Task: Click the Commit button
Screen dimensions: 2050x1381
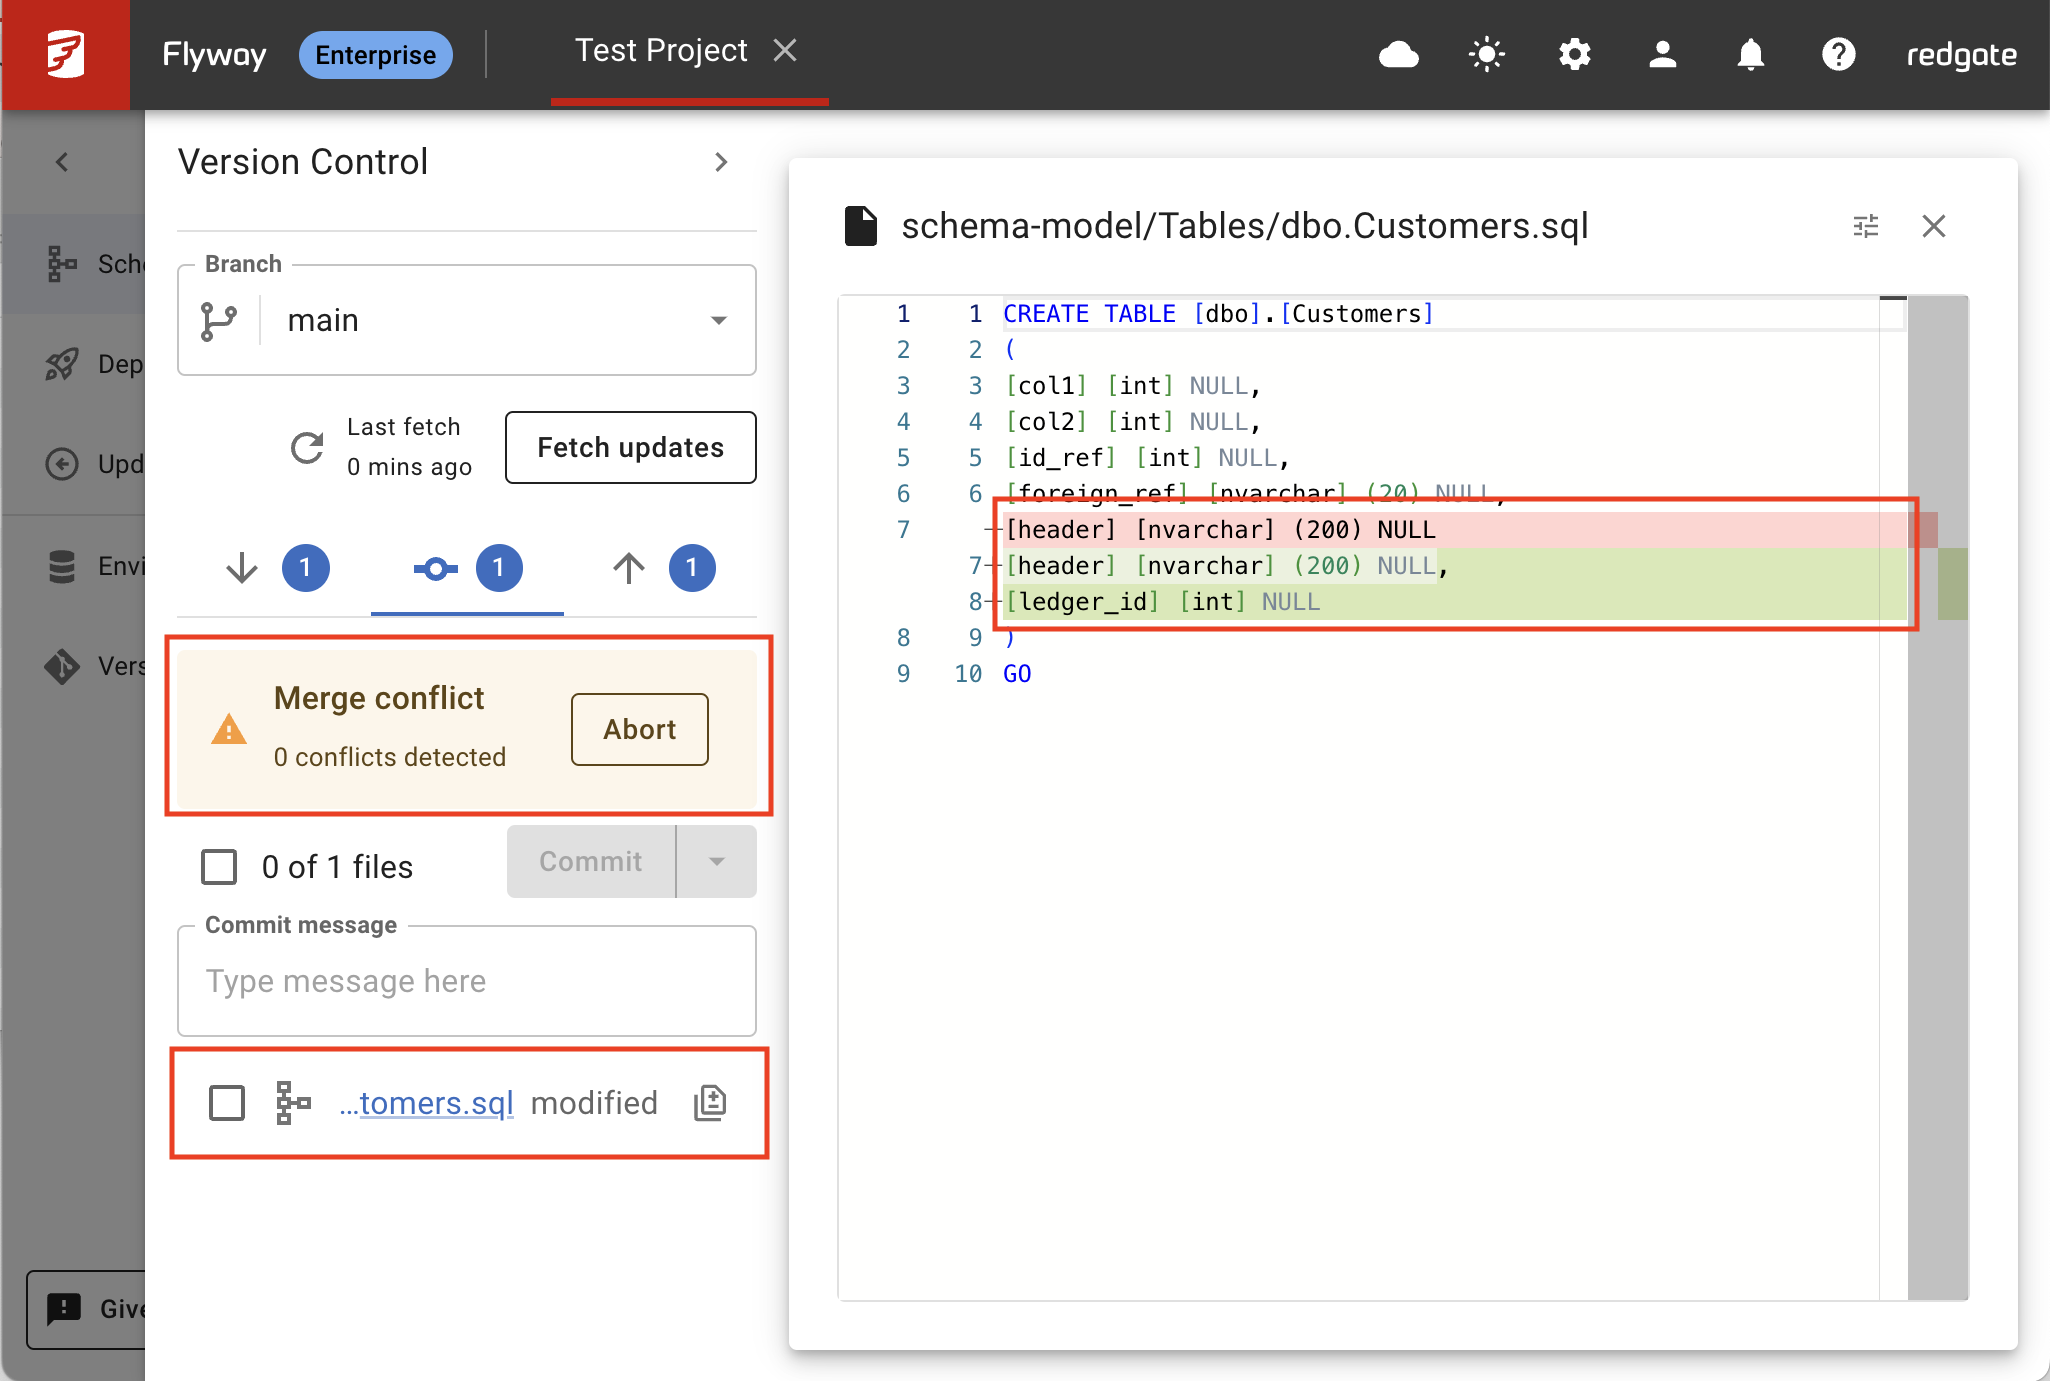Action: tap(591, 861)
